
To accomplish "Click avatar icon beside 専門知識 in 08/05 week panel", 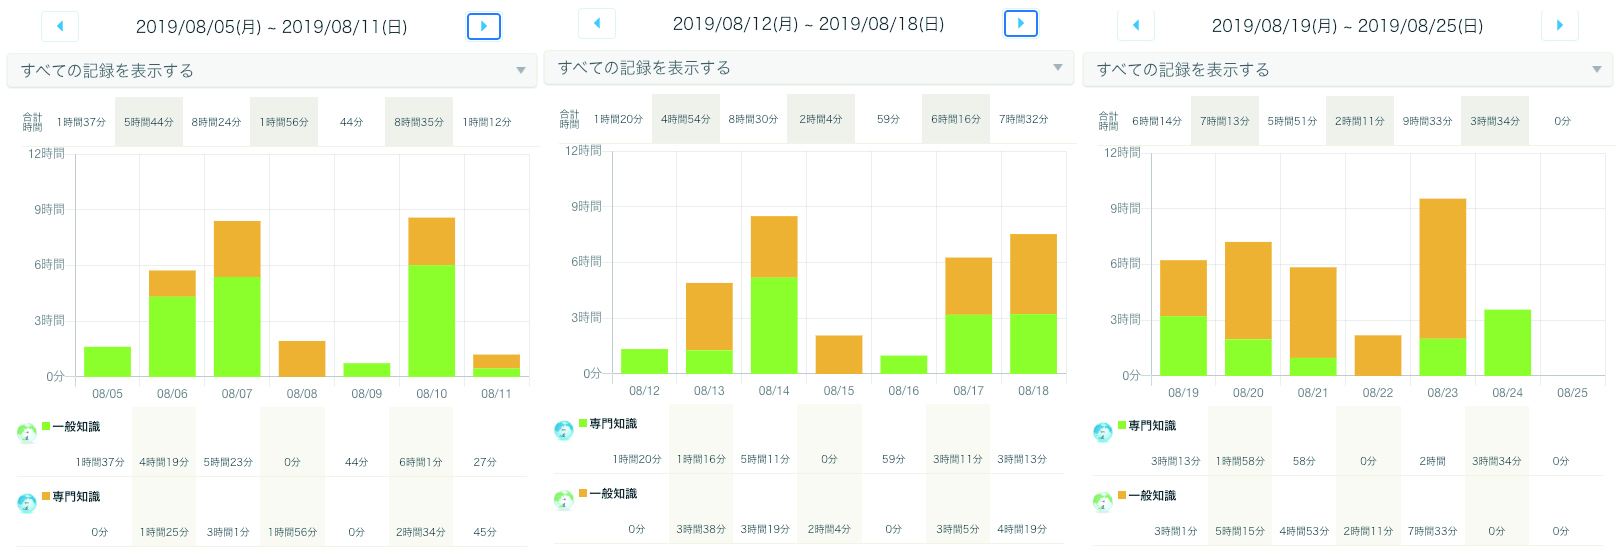I will tap(27, 503).
